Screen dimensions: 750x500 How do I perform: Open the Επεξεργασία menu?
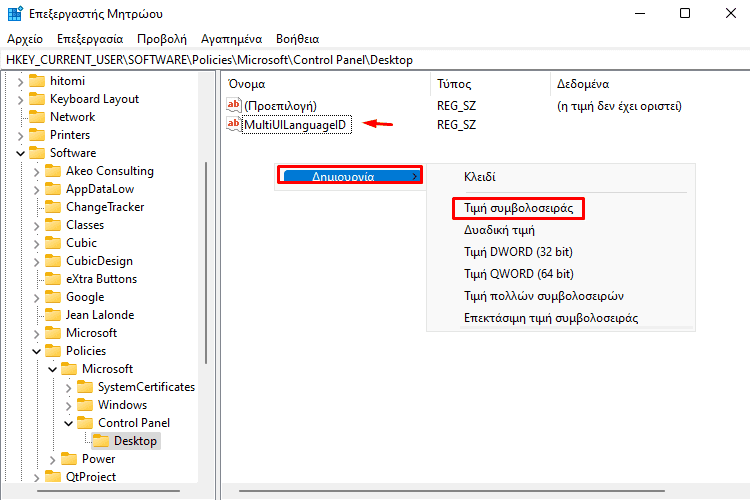tap(90, 39)
